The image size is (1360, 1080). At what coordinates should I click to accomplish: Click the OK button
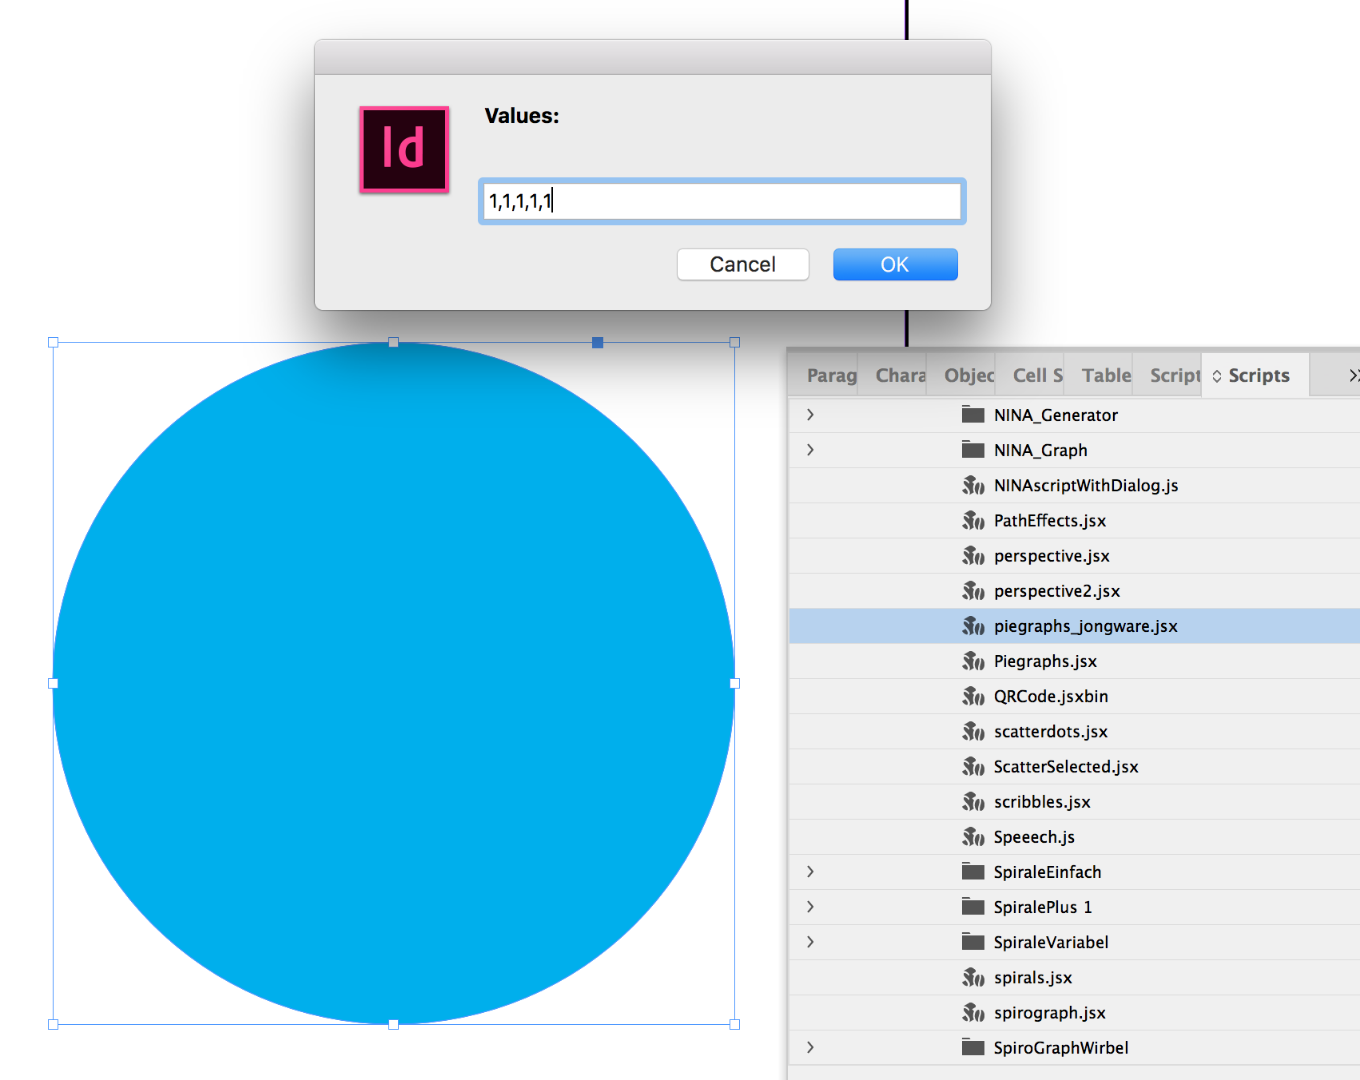click(x=894, y=264)
